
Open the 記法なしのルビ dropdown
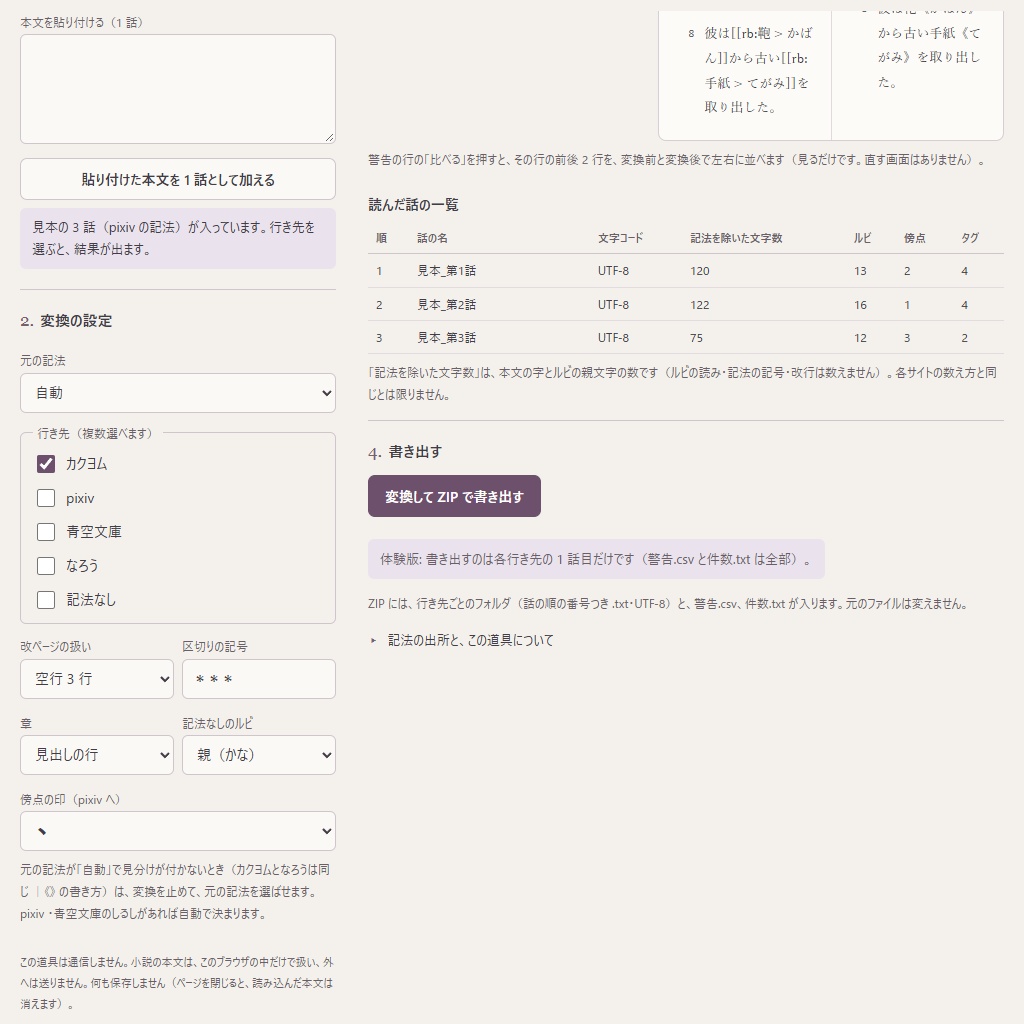[x=259, y=755]
